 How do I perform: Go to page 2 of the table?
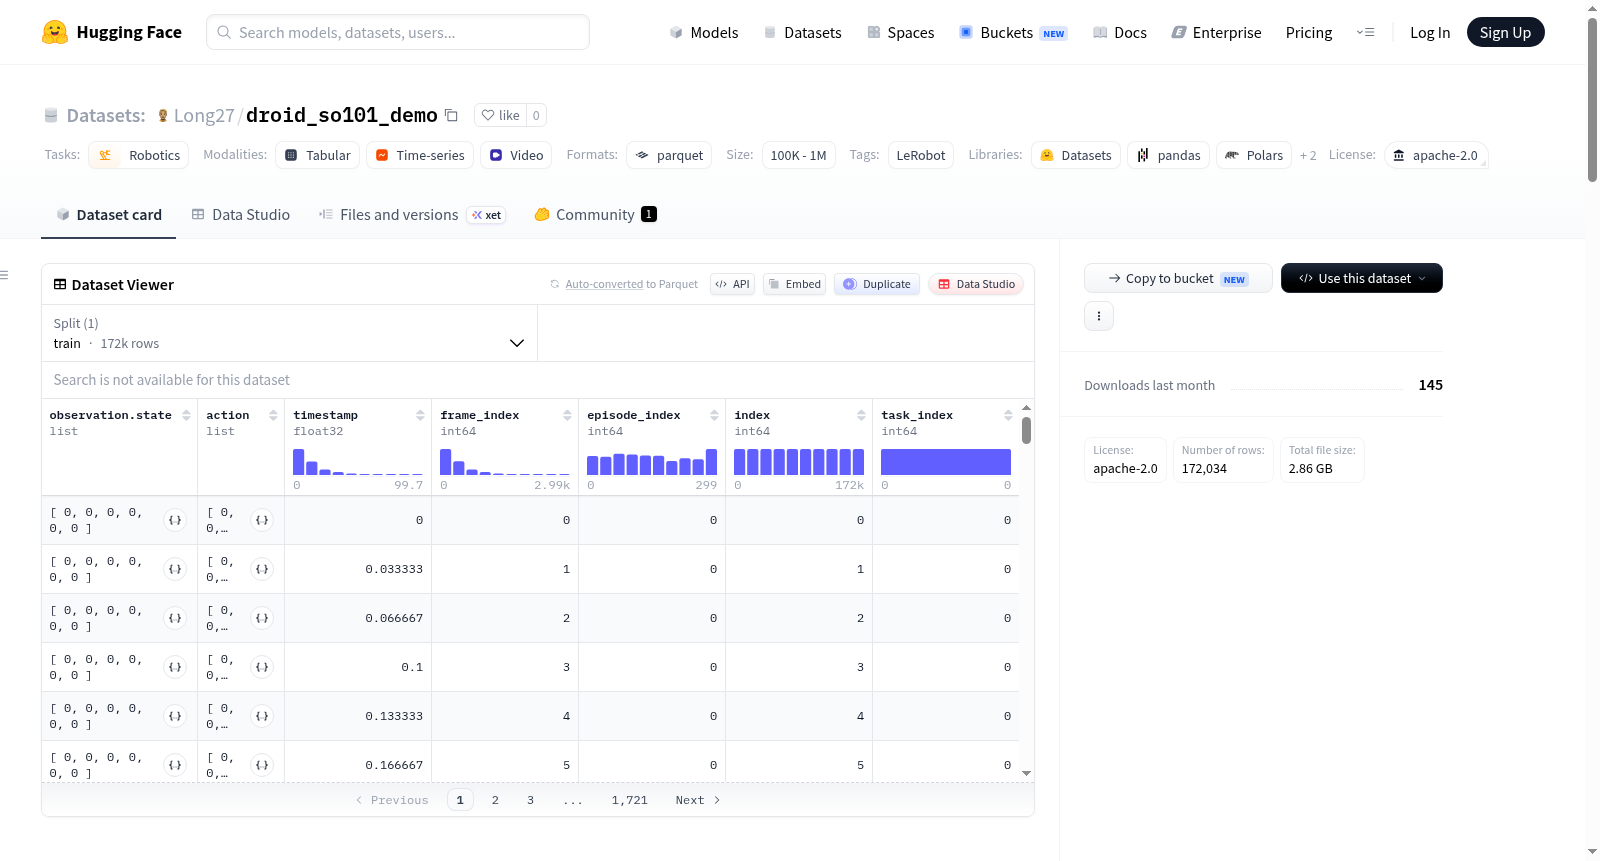(x=495, y=800)
